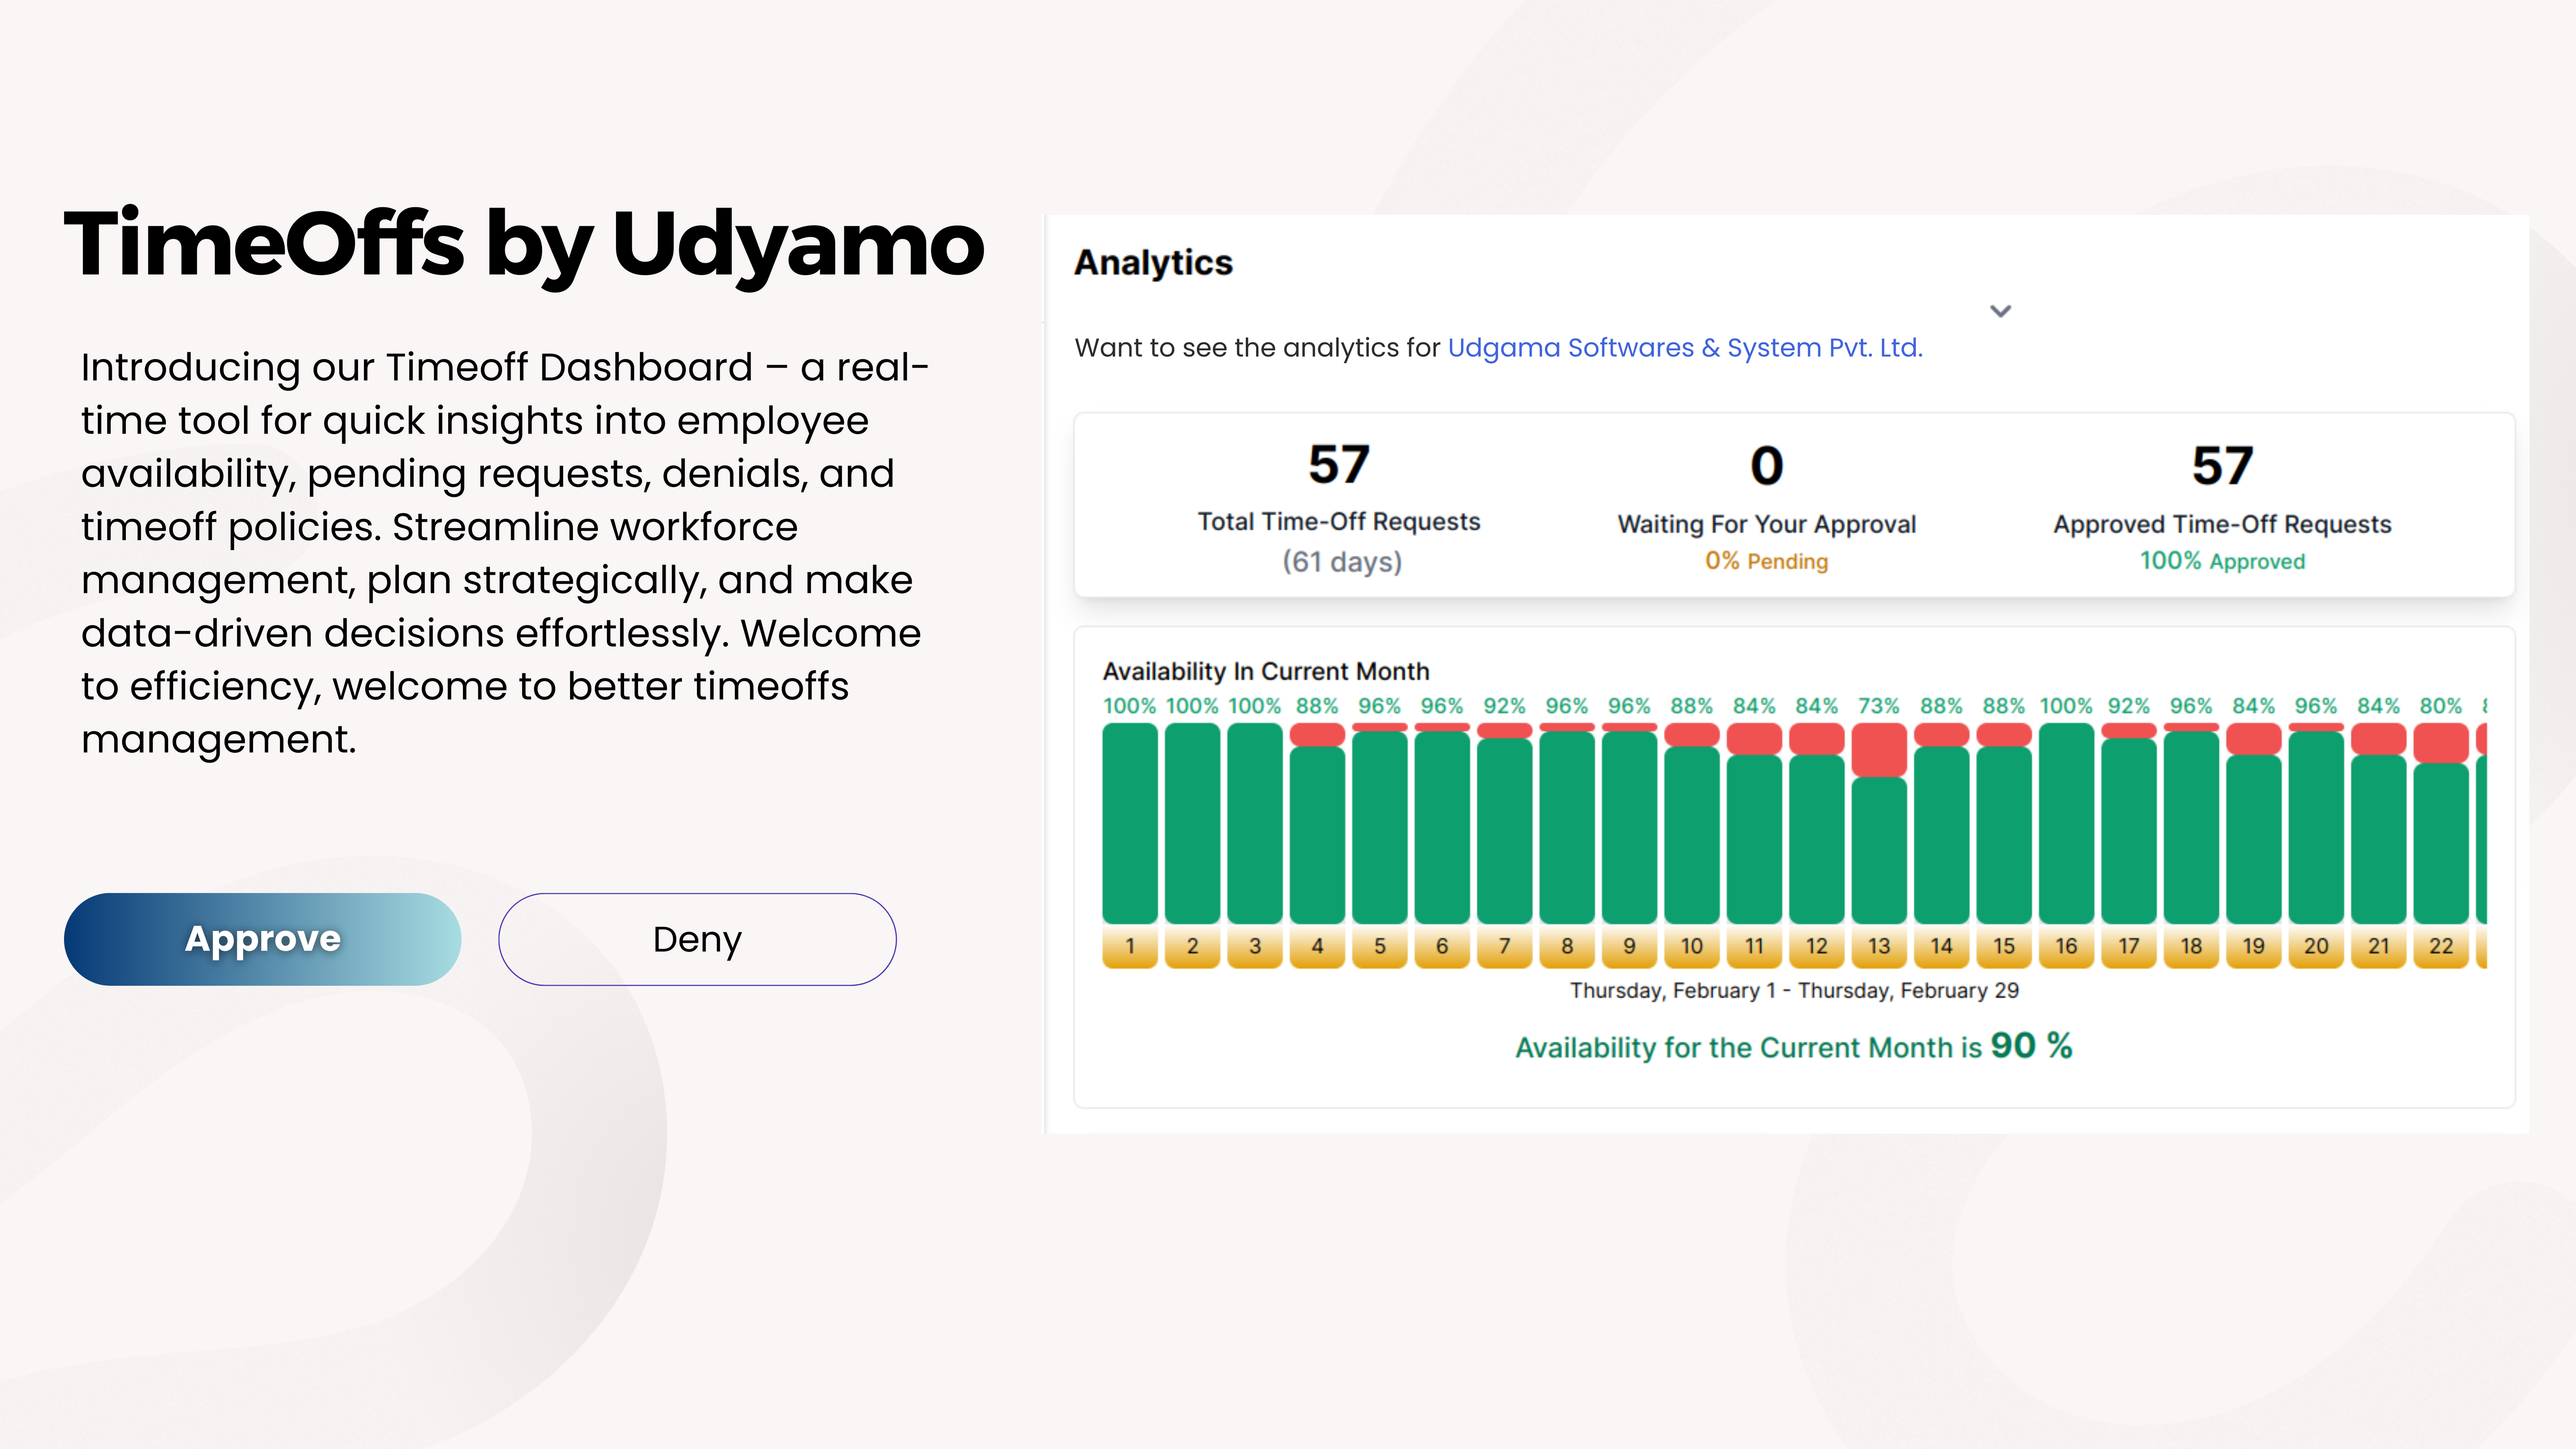Image resolution: width=2576 pixels, height=1449 pixels.
Task: Click the Deny button
Action: 697,939
